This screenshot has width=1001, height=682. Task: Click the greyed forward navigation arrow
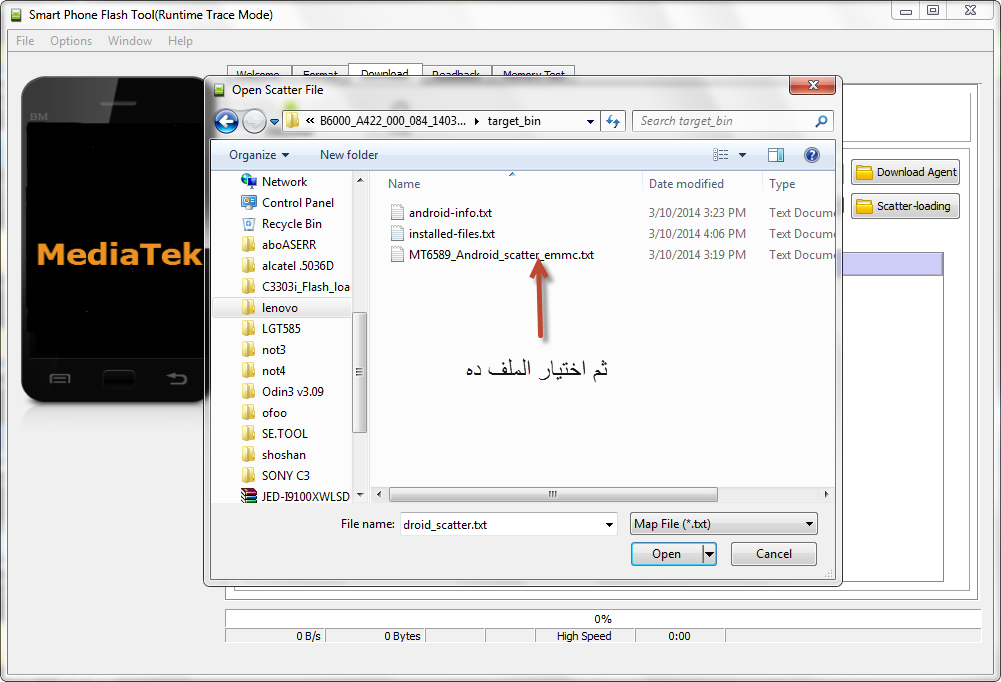point(254,121)
